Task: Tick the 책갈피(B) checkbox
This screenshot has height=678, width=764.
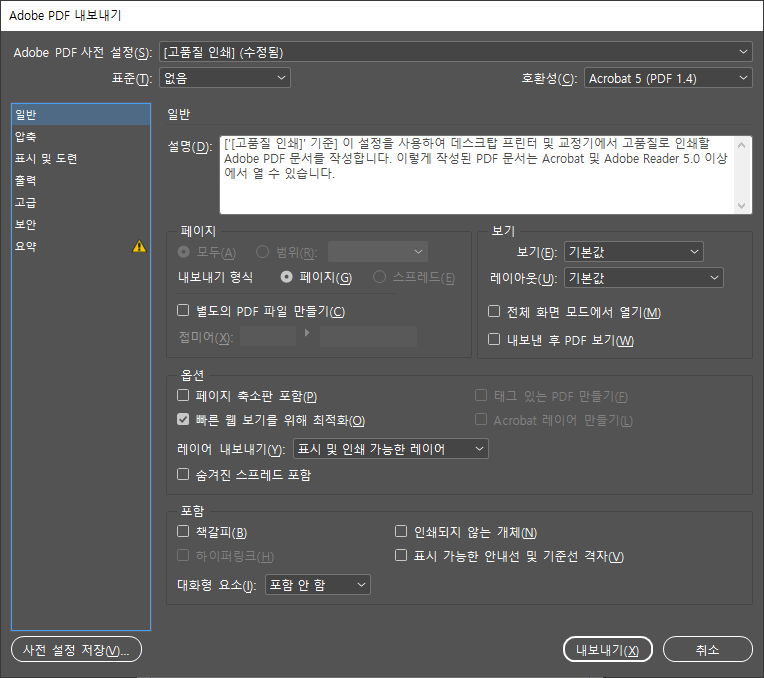Action: (183, 531)
